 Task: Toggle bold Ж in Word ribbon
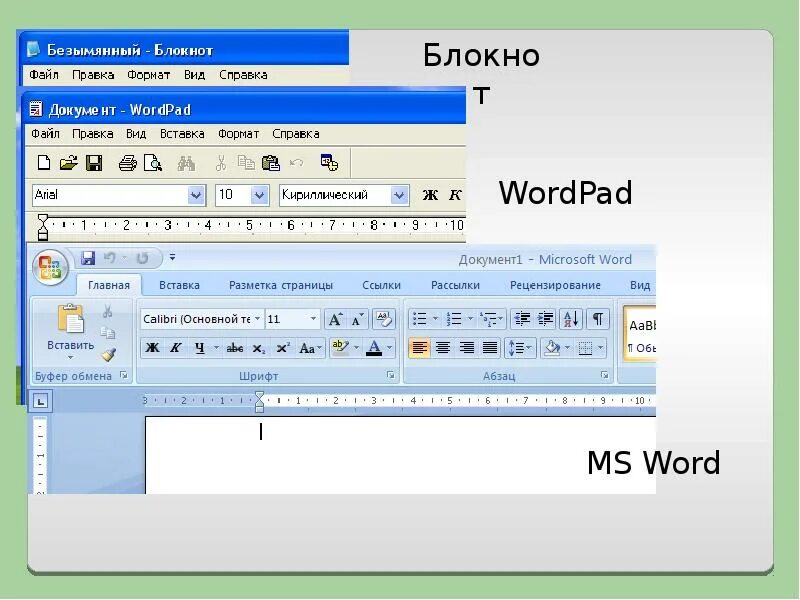[152, 348]
